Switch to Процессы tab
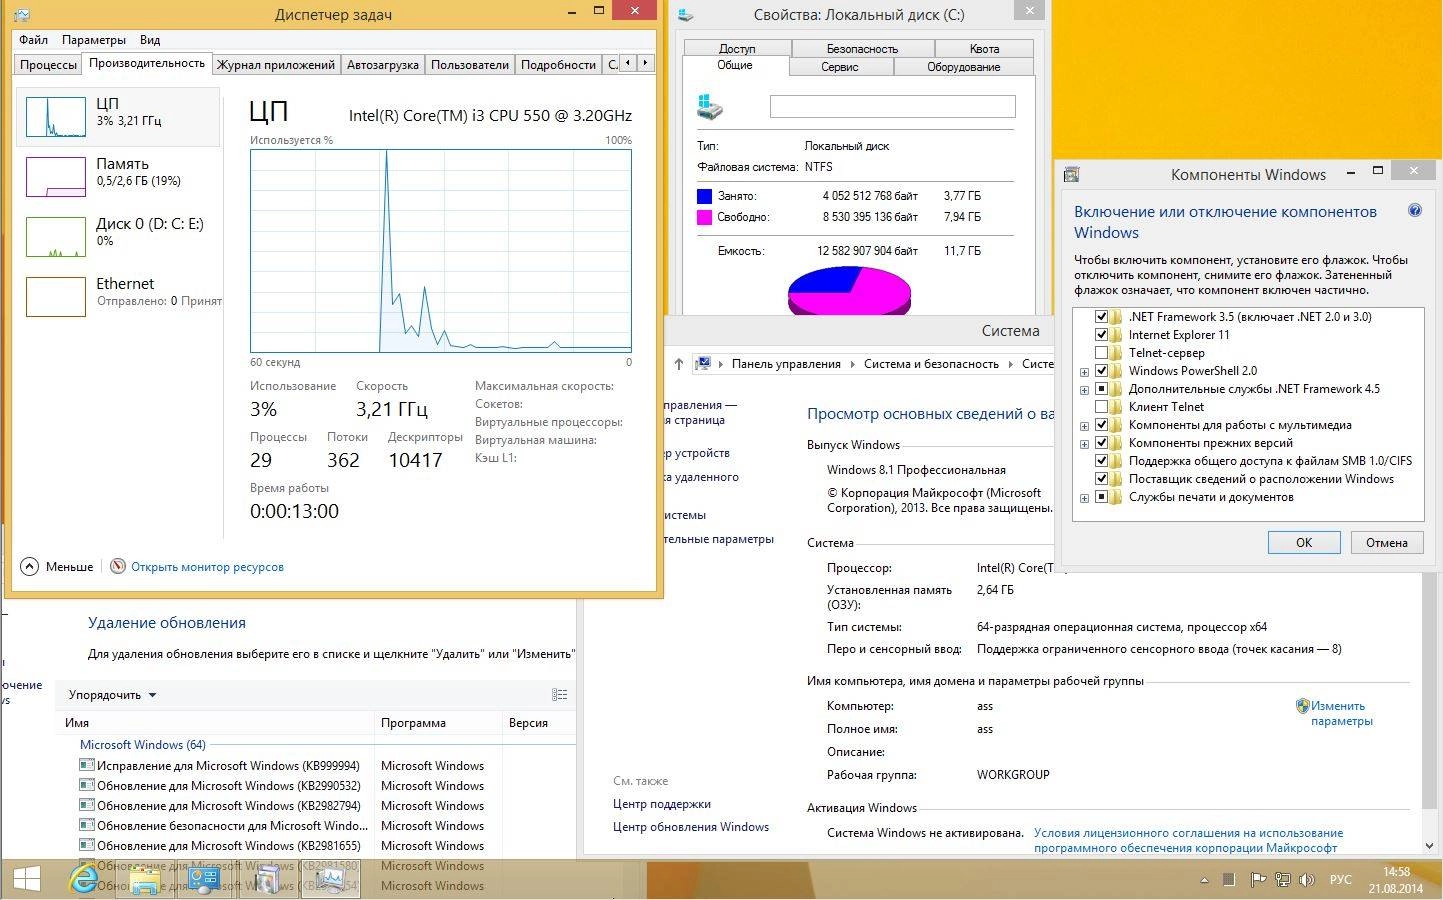 48,64
